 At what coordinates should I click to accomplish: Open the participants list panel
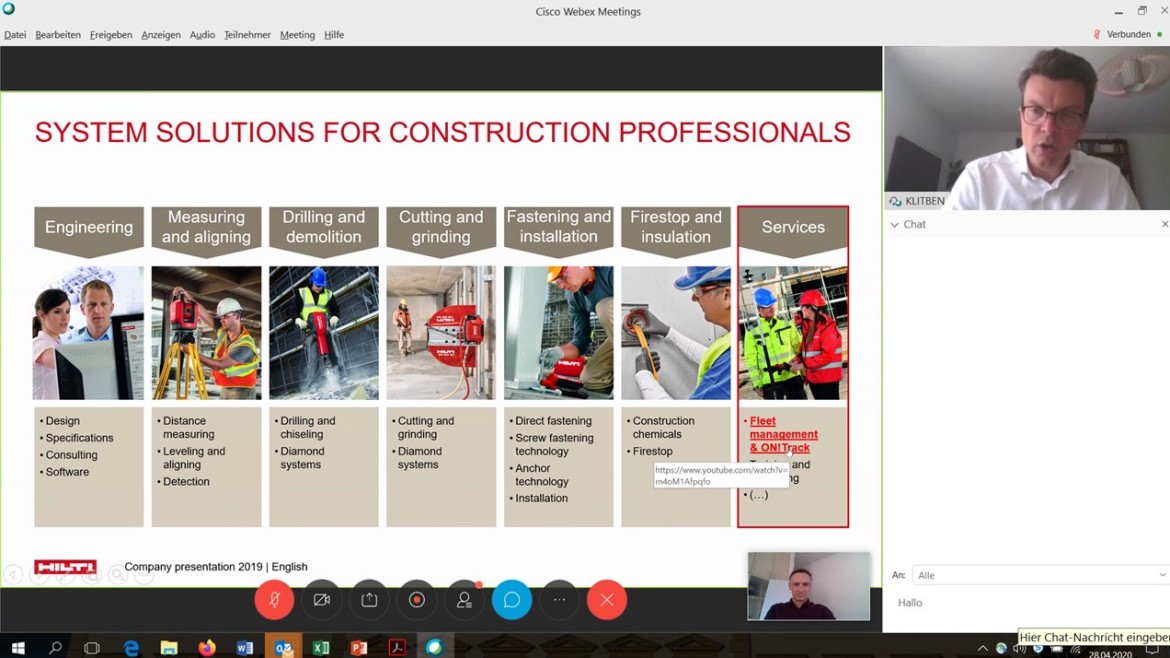pyautogui.click(x=464, y=600)
